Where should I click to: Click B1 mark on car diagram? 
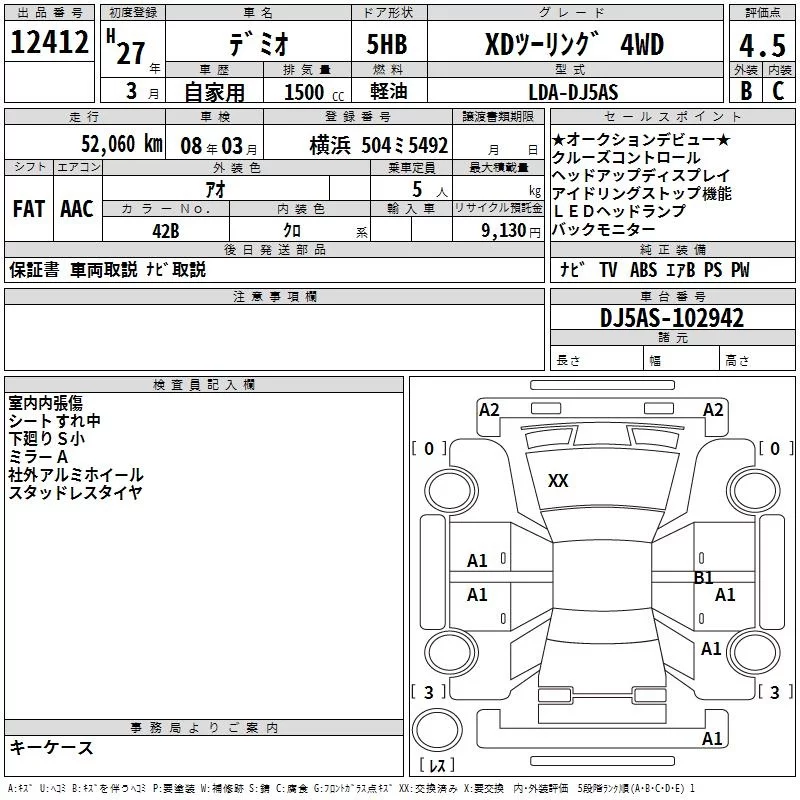click(x=703, y=578)
